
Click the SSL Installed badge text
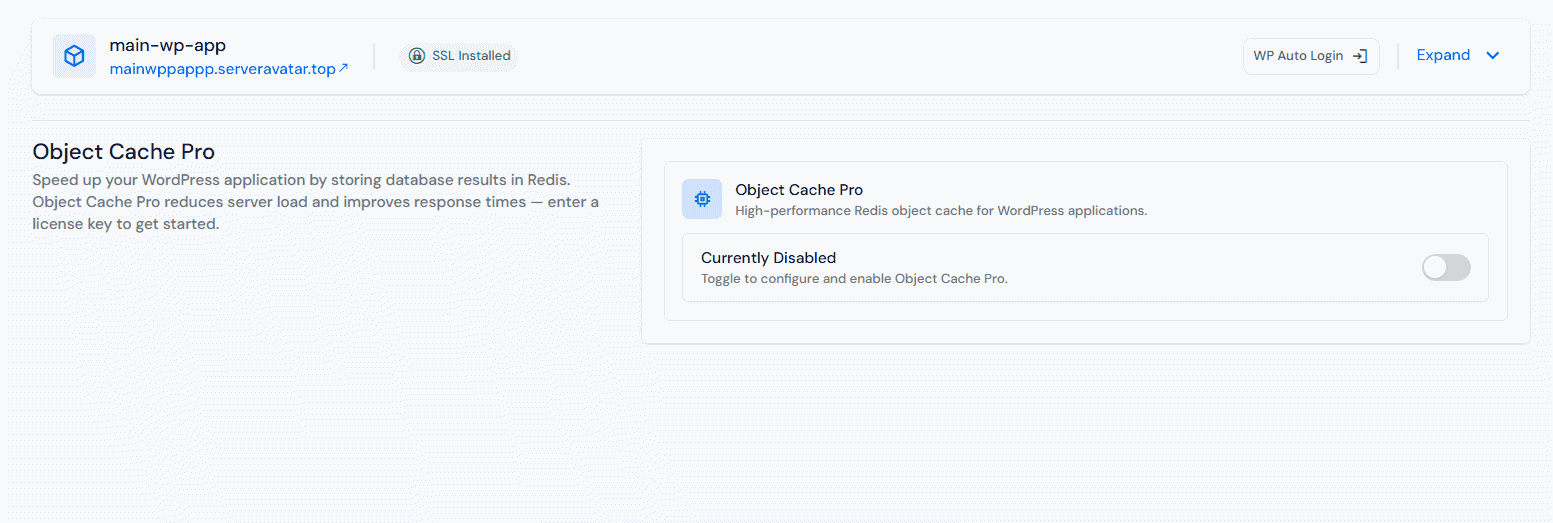[471, 56]
